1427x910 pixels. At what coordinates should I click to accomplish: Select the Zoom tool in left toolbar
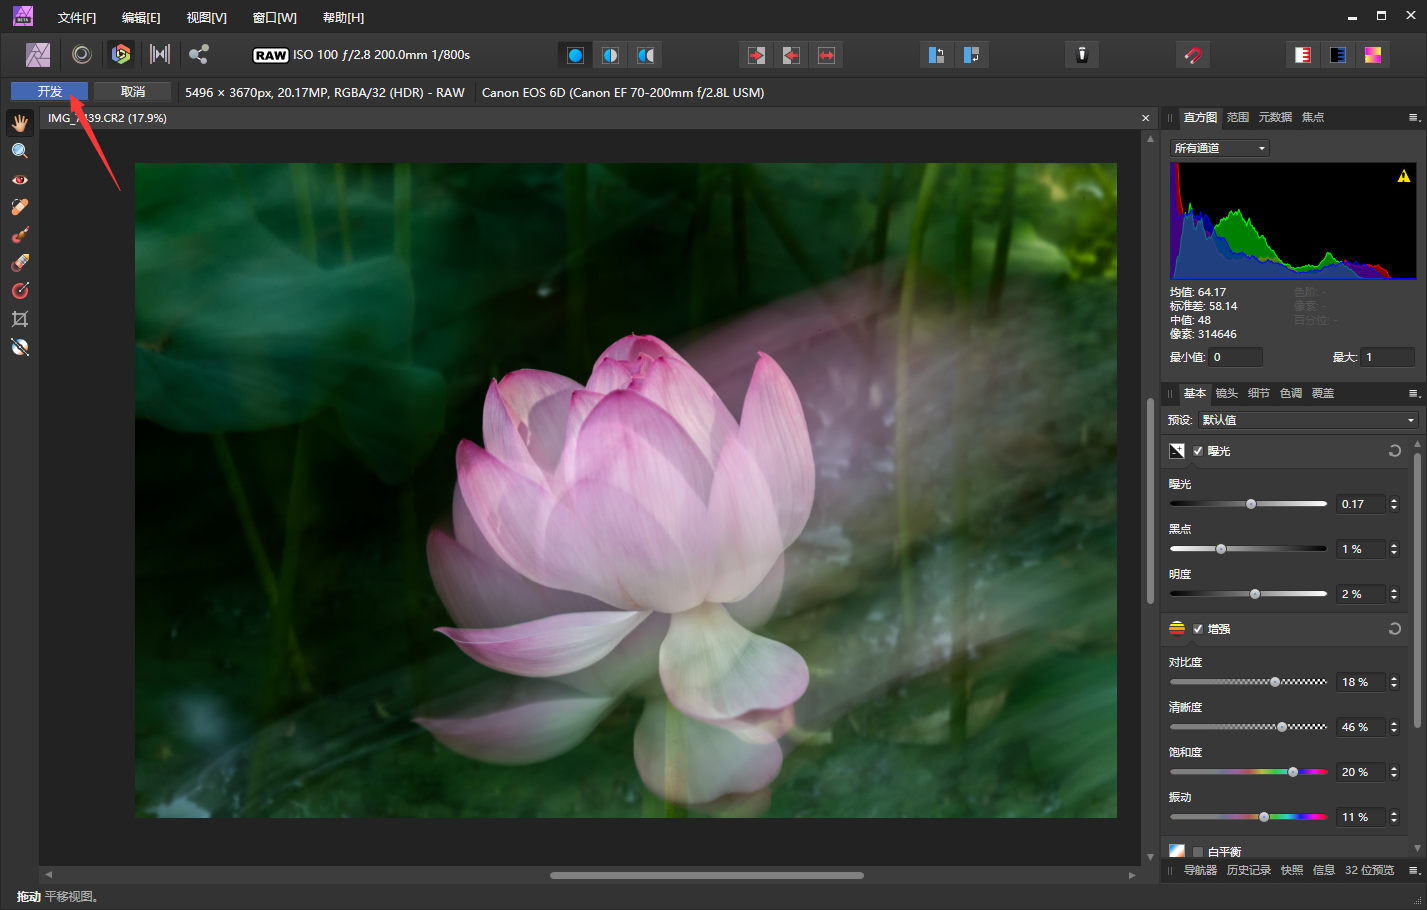(x=20, y=151)
